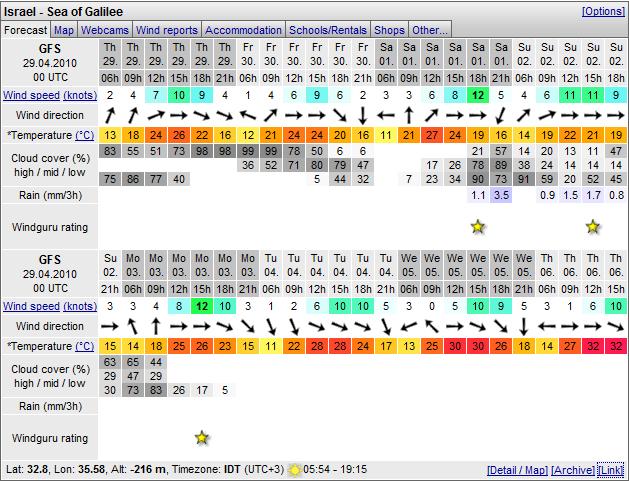Click the wind direction arrow for Sa 01. 06h
Image resolution: width=629 pixels, height=481 pixels.
click(386, 116)
